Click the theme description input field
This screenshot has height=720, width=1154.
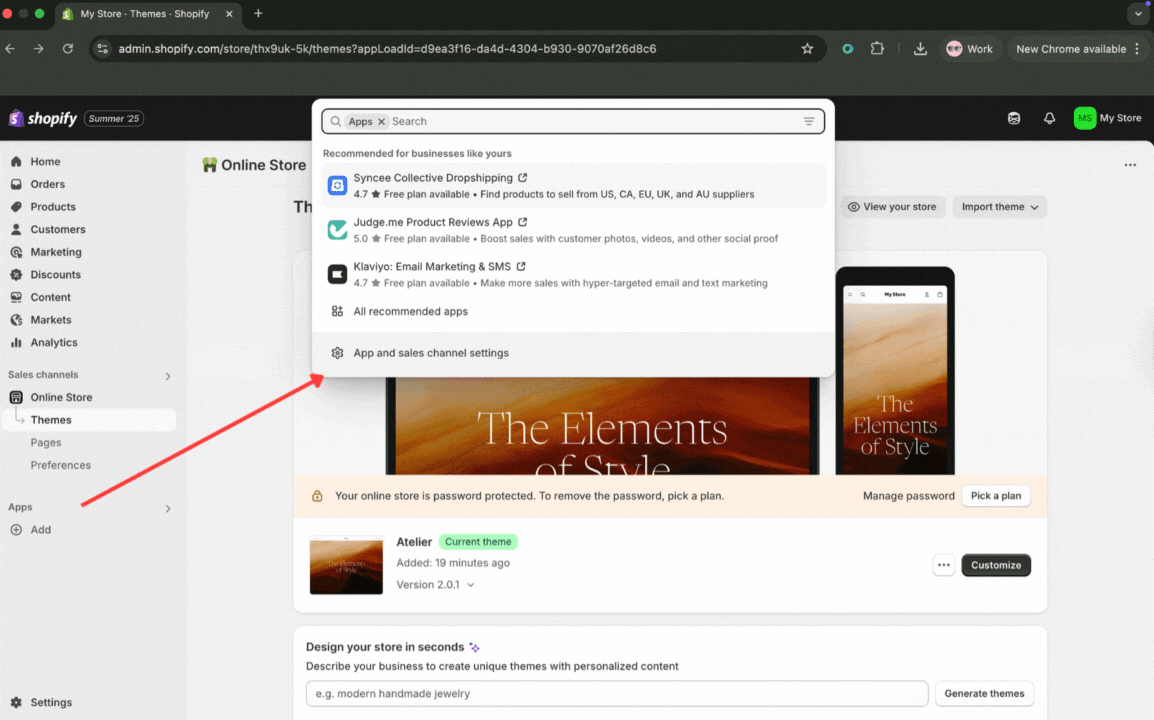coord(617,693)
